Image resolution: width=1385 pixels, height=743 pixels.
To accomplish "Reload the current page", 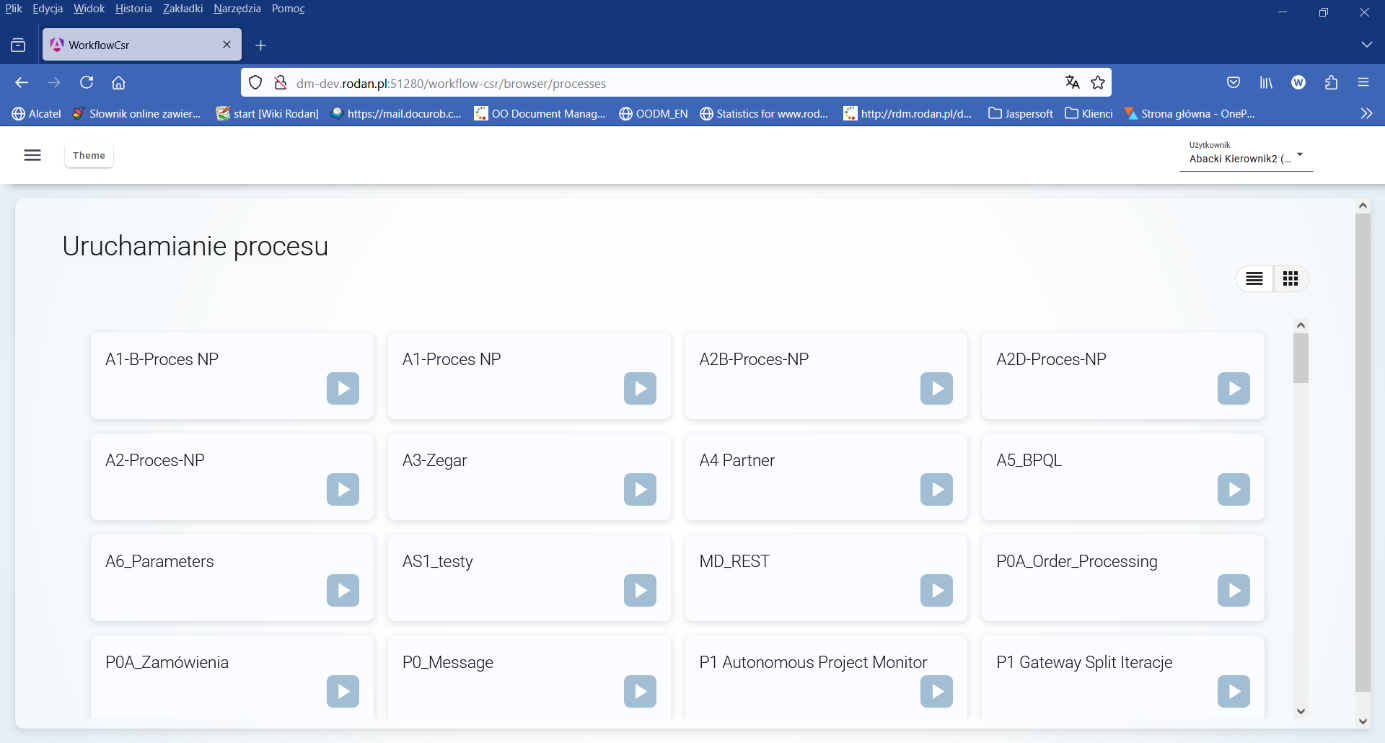I will point(86,83).
